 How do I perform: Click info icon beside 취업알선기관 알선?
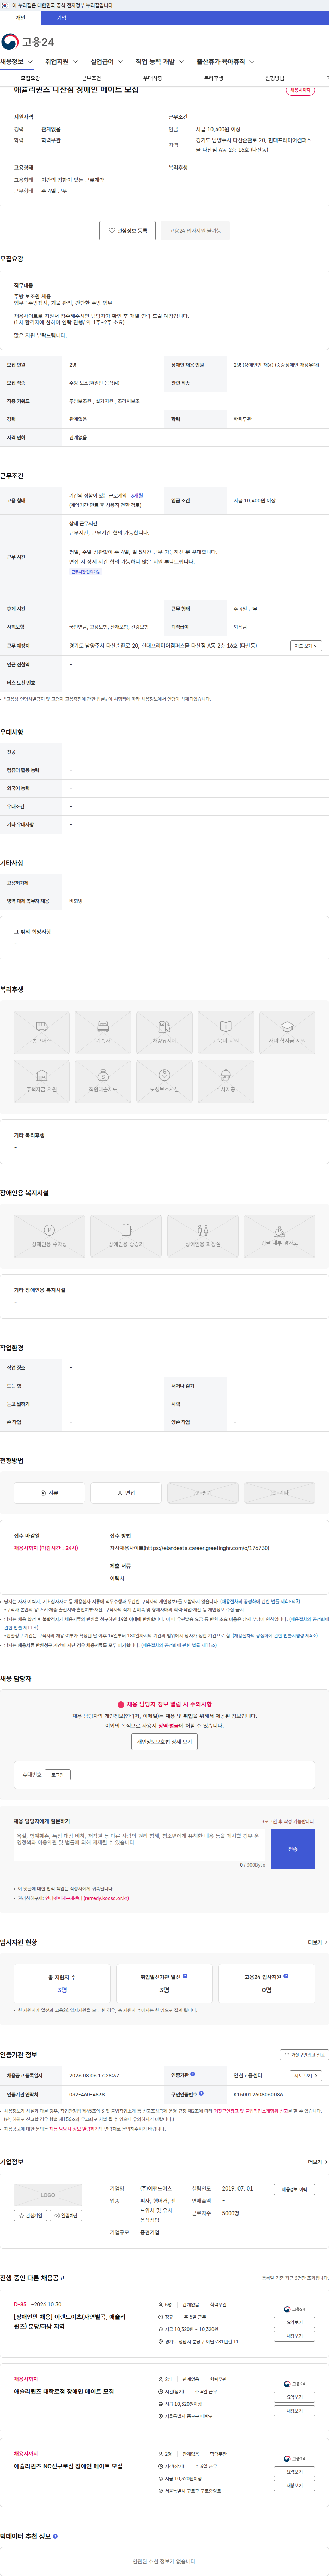[x=185, y=1976]
